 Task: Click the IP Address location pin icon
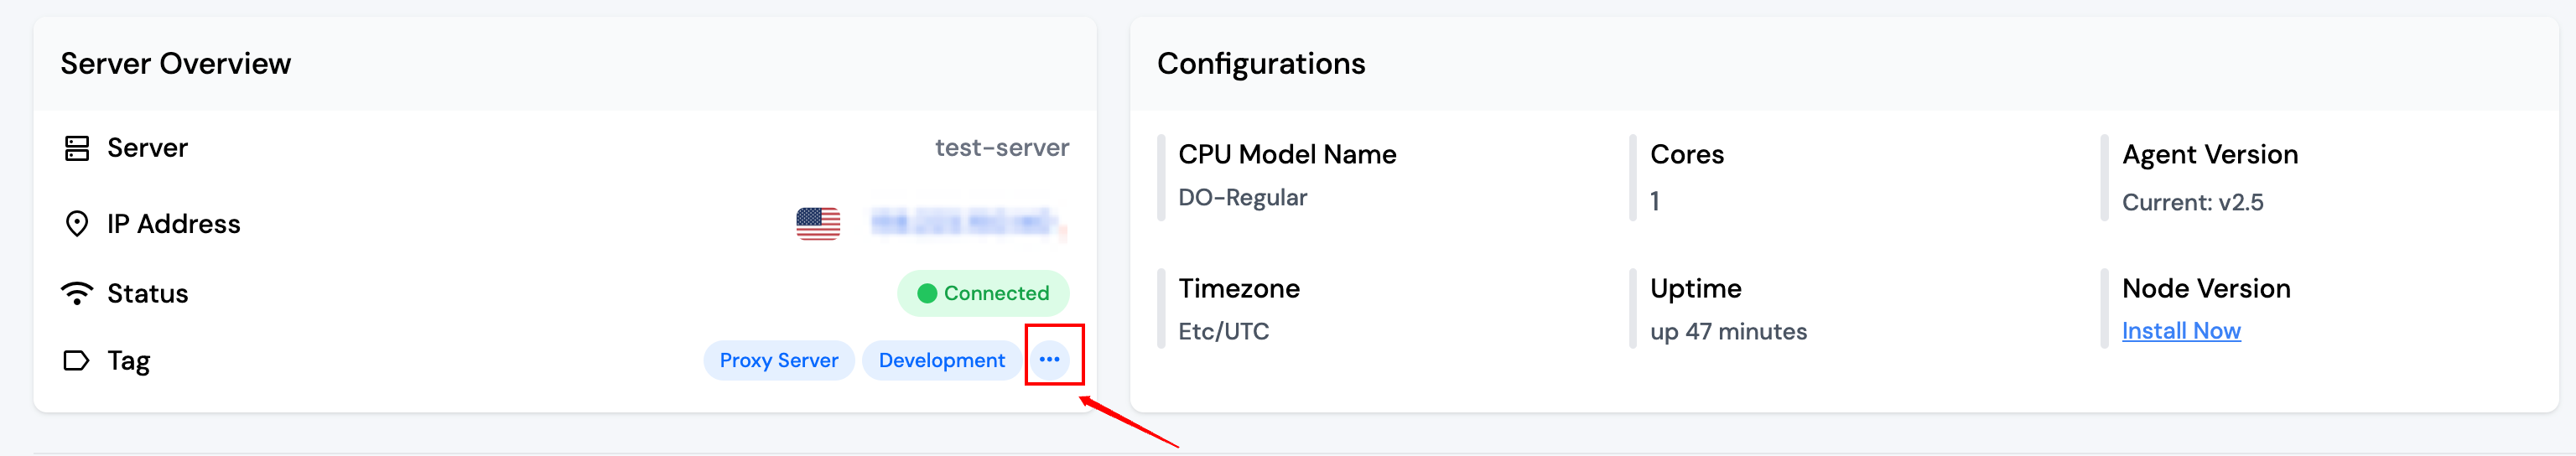tap(77, 224)
